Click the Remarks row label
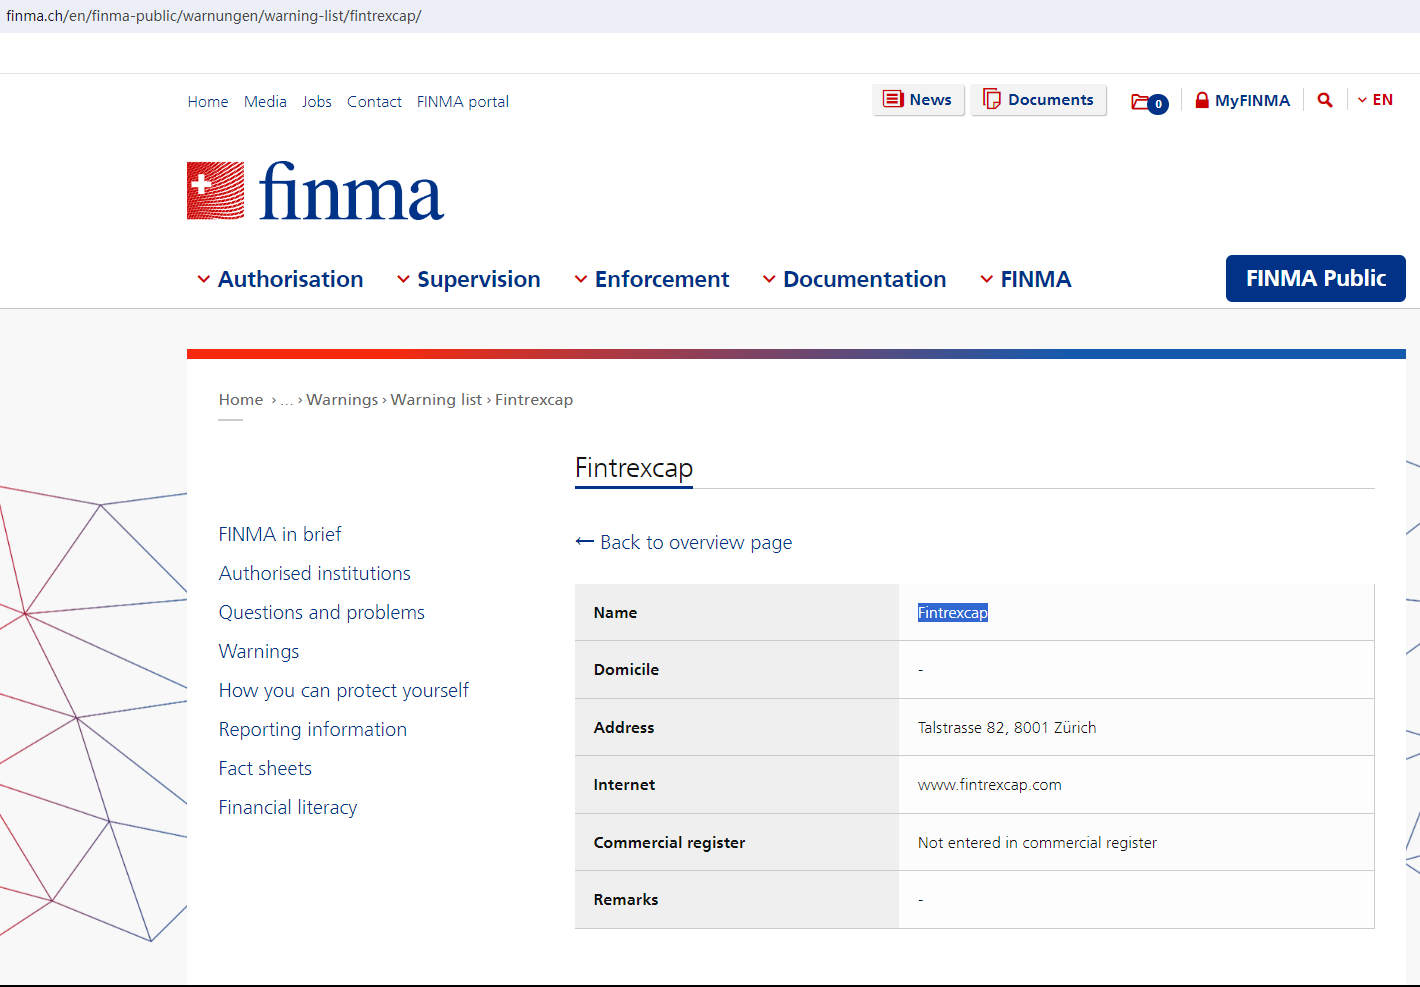Screen dimensions: 1420x987 coord(626,900)
